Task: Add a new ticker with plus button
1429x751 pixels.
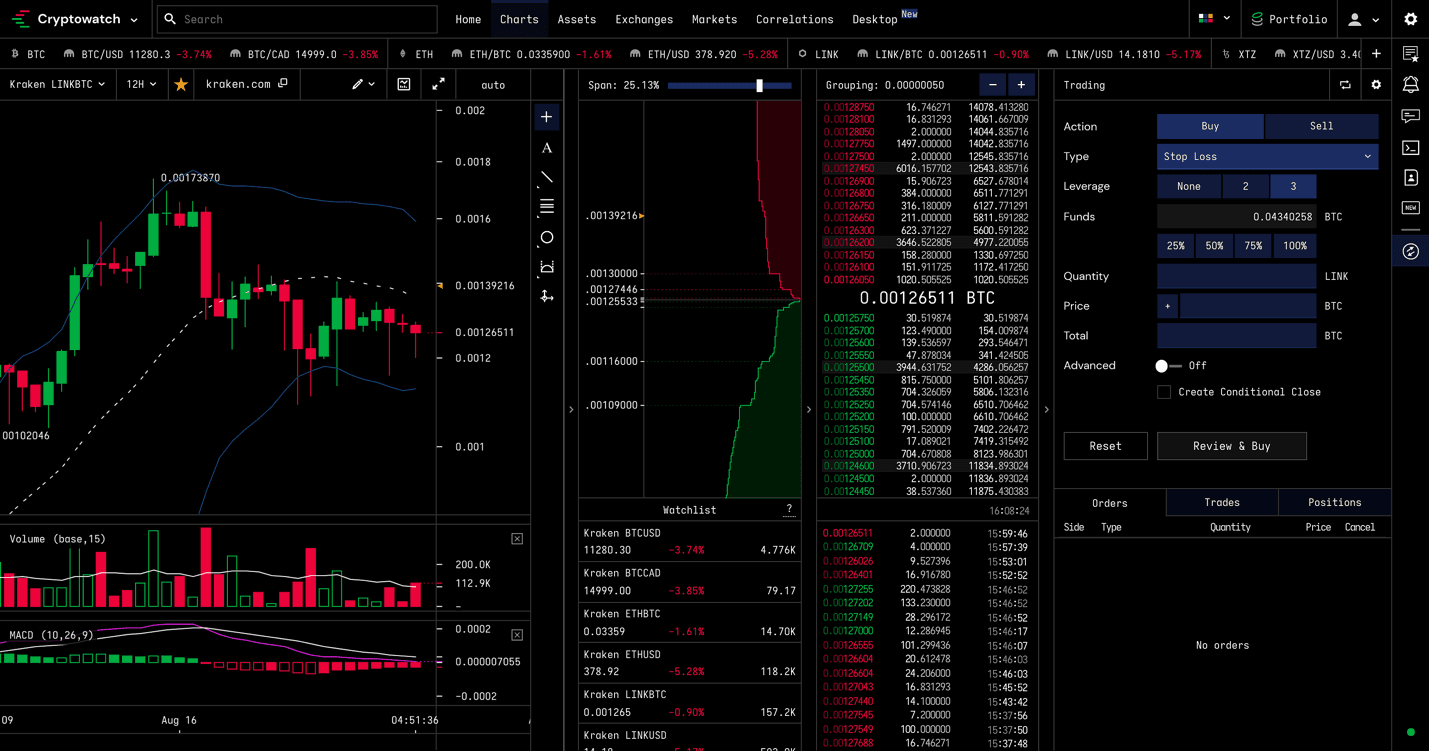Action: pyautogui.click(x=1376, y=54)
